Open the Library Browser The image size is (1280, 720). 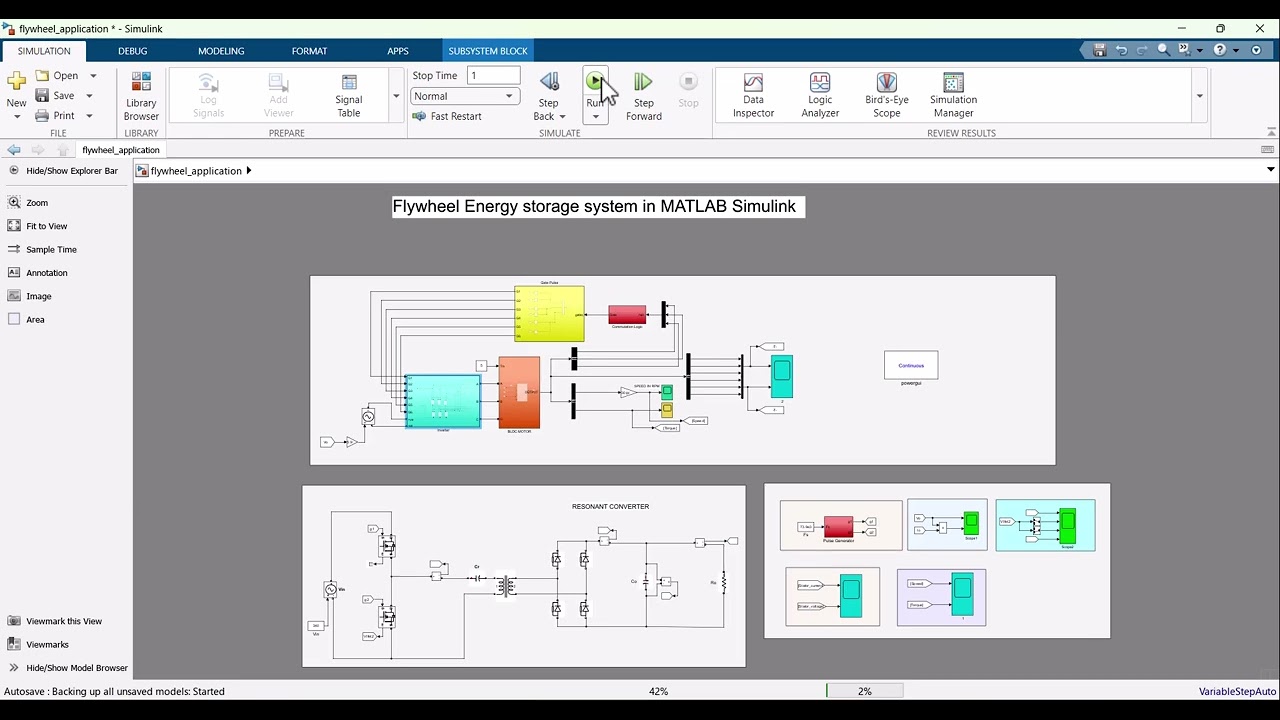[x=141, y=96]
